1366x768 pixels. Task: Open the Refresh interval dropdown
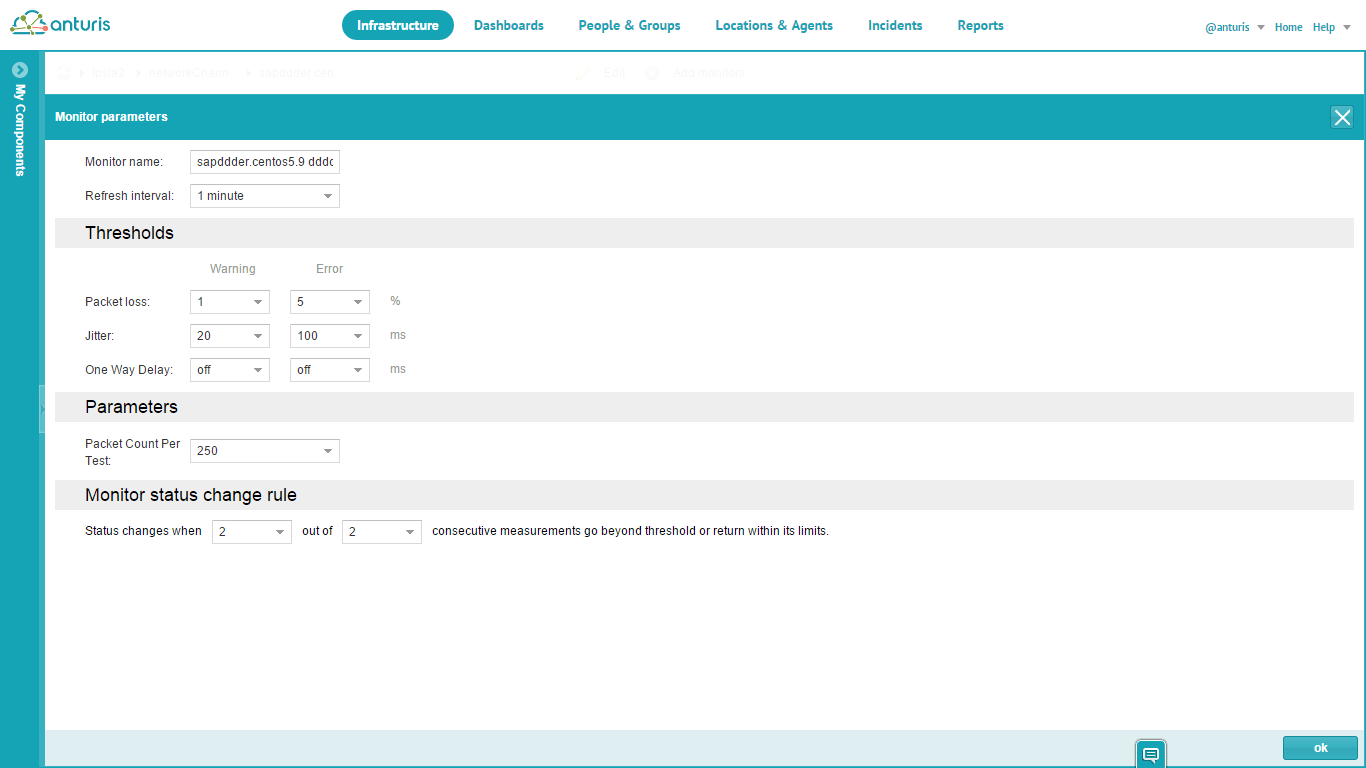click(265, 196)
